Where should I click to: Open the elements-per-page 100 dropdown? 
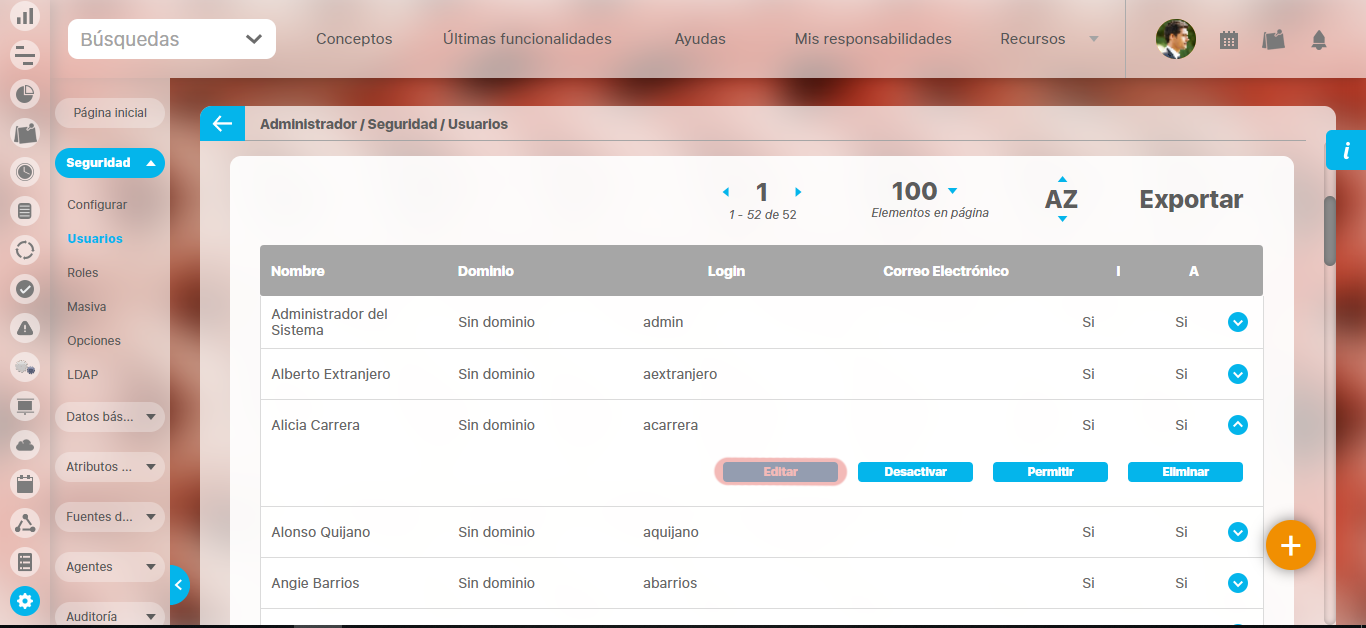[x=951, y=191]
